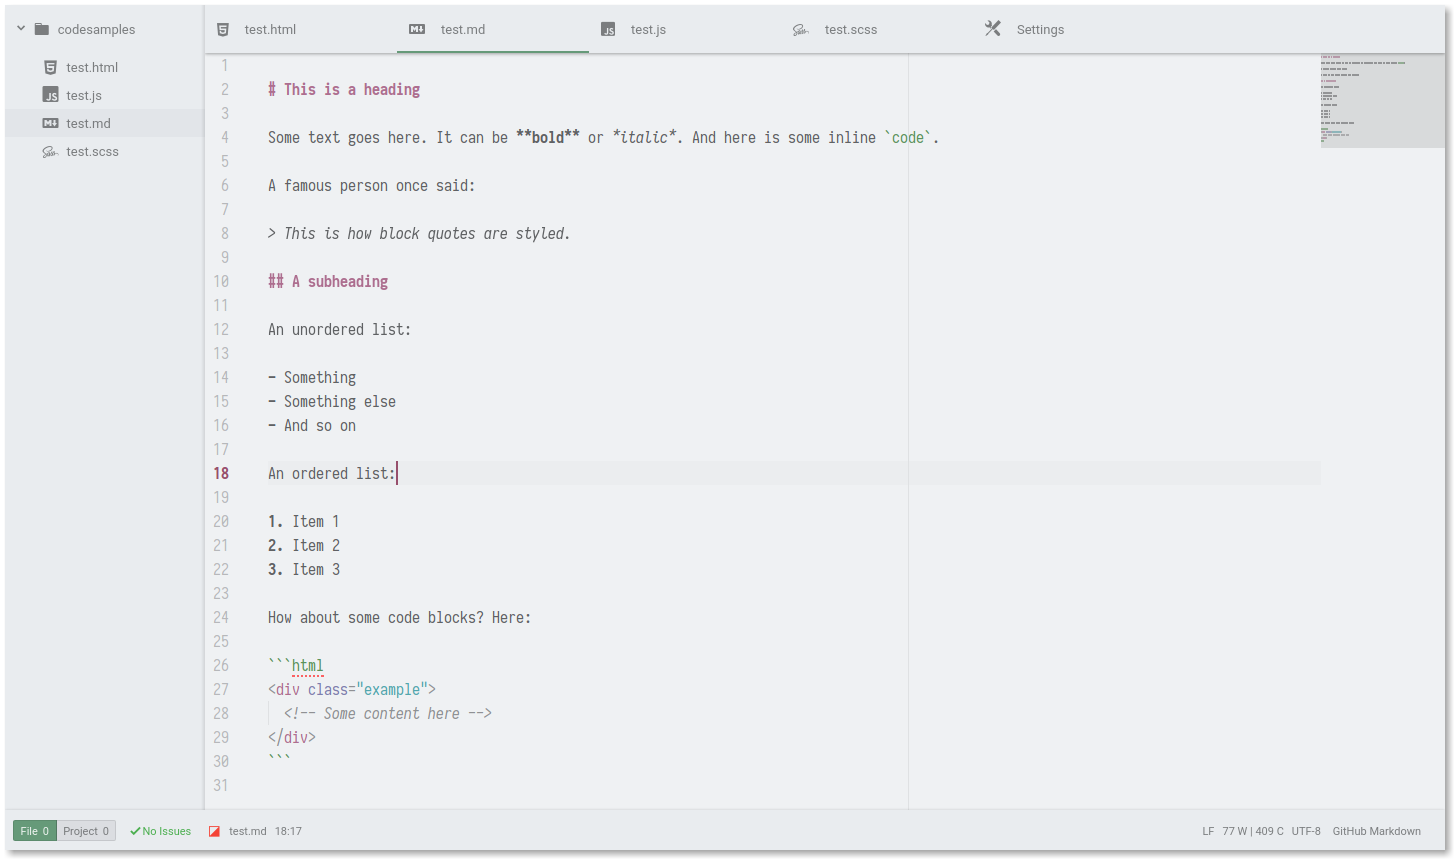Change GitHub Markdown grammar selector
The image size is (1454, 859).
click(1376, 831)
